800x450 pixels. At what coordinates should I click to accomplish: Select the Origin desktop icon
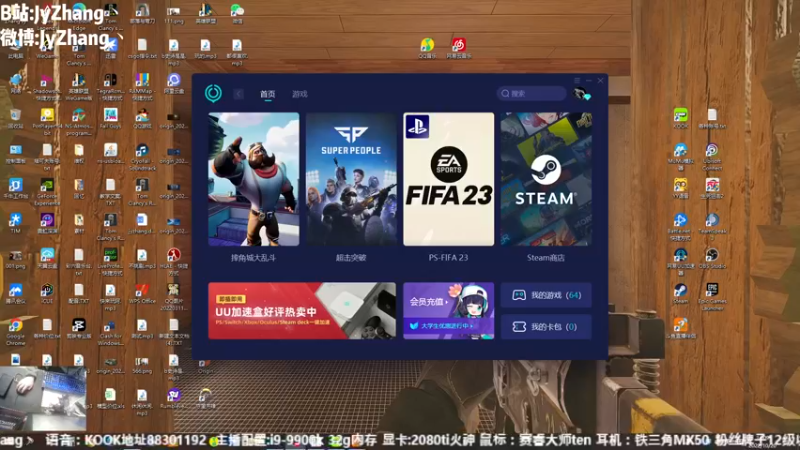pos(206,365)
